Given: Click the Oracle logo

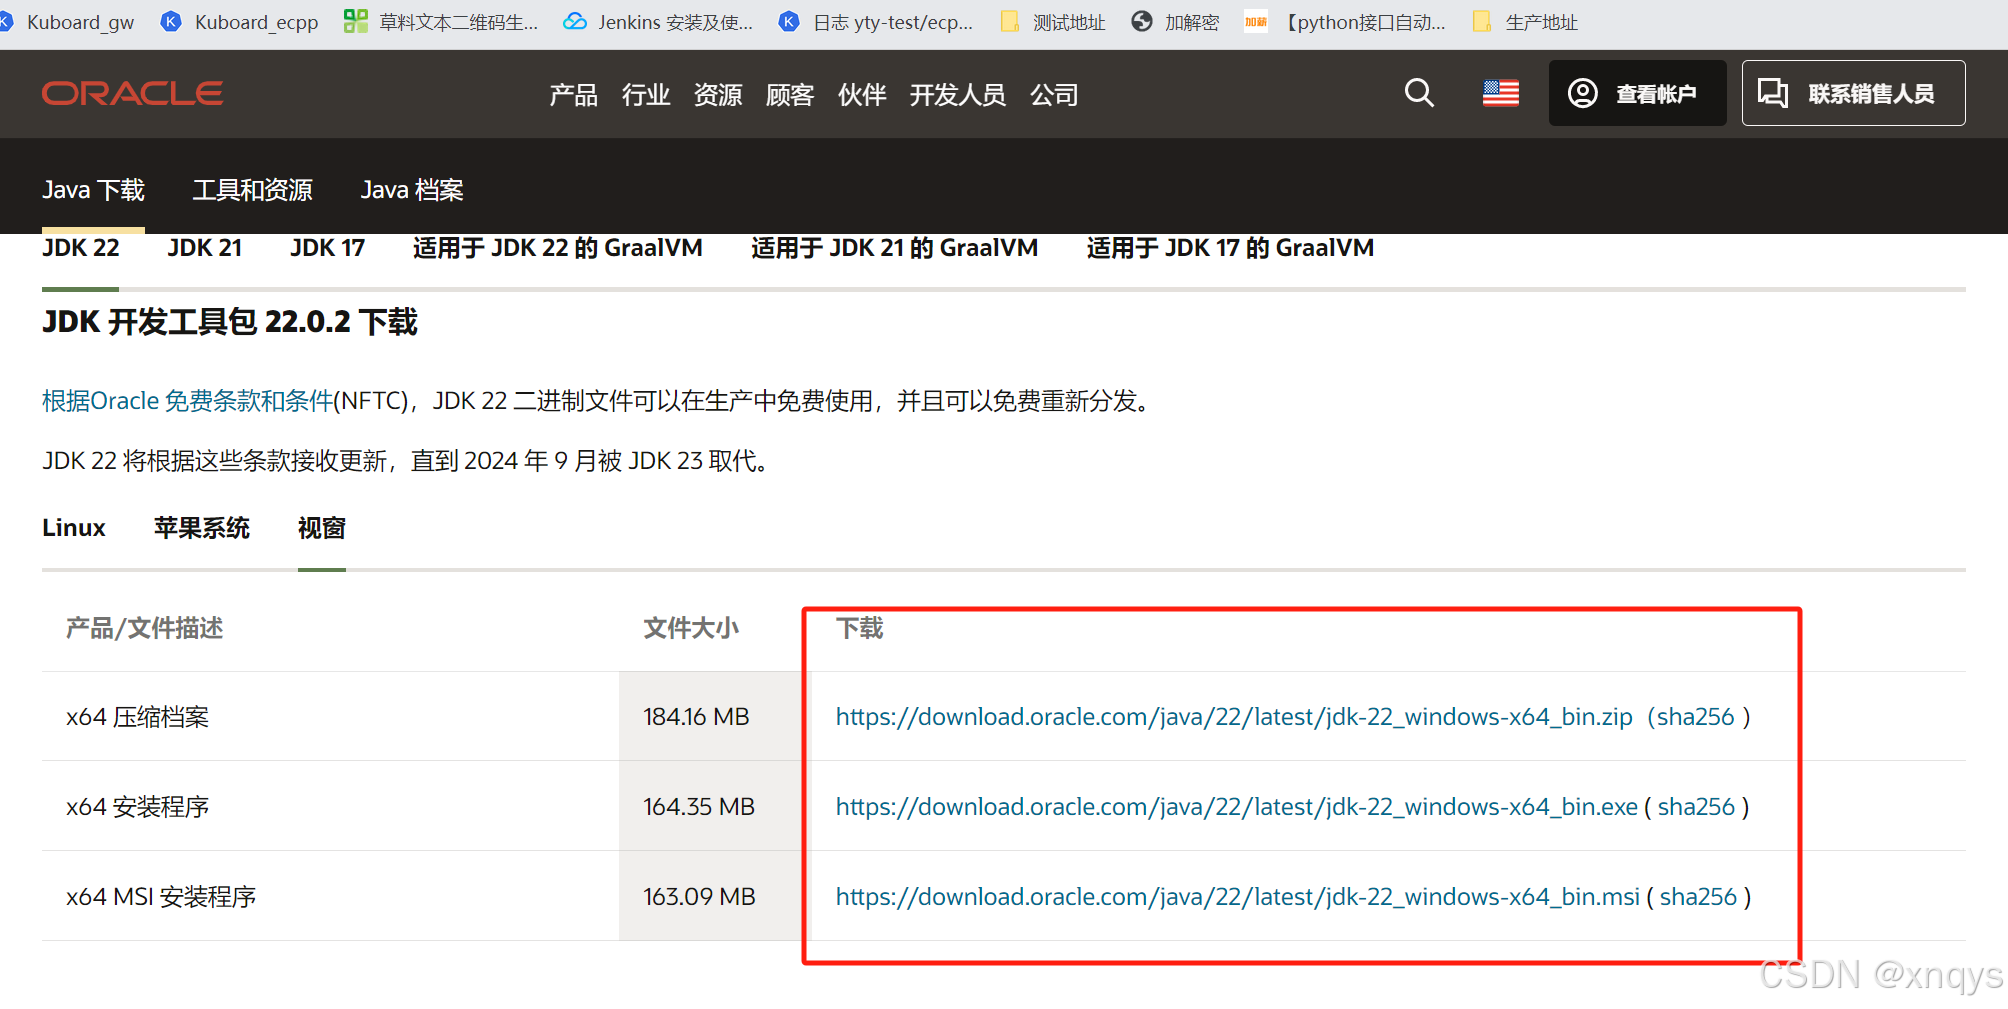Looking at the screenshot, I should pyautogui.click(x=132, y=93).
